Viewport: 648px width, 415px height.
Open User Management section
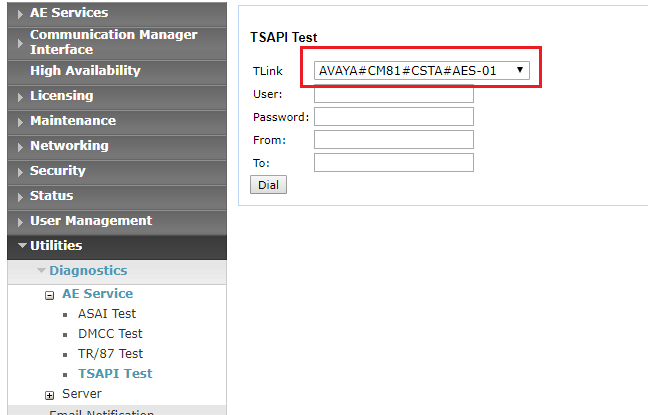(x=90, y=221)
